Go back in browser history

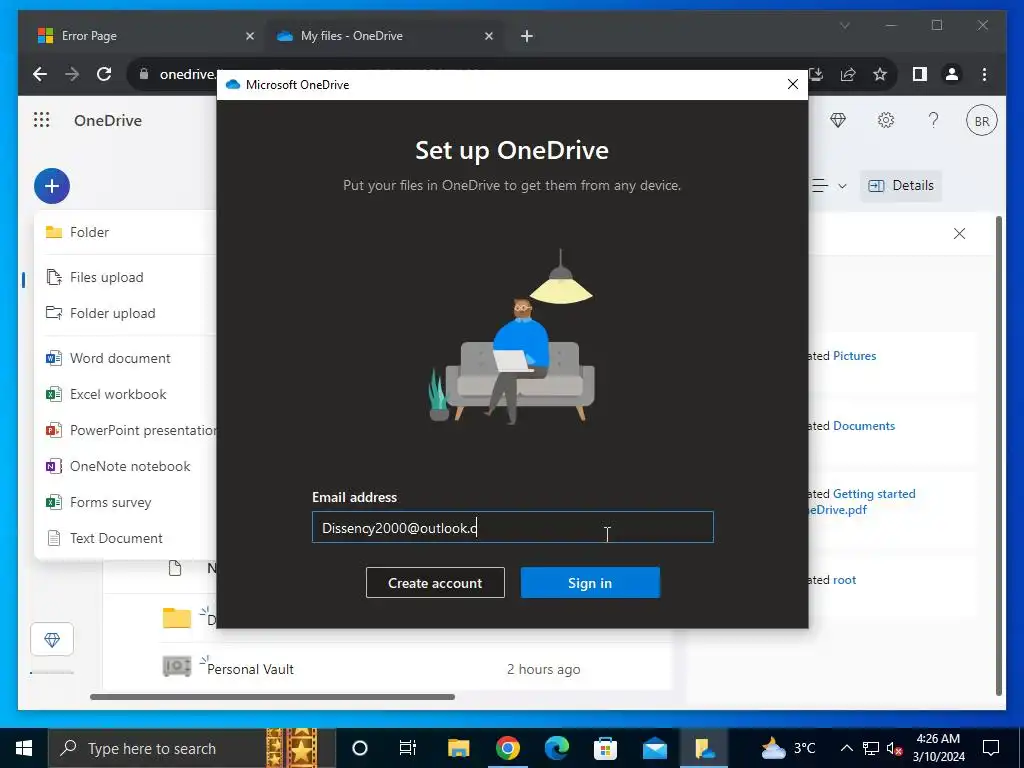click(x=40, y=74)
